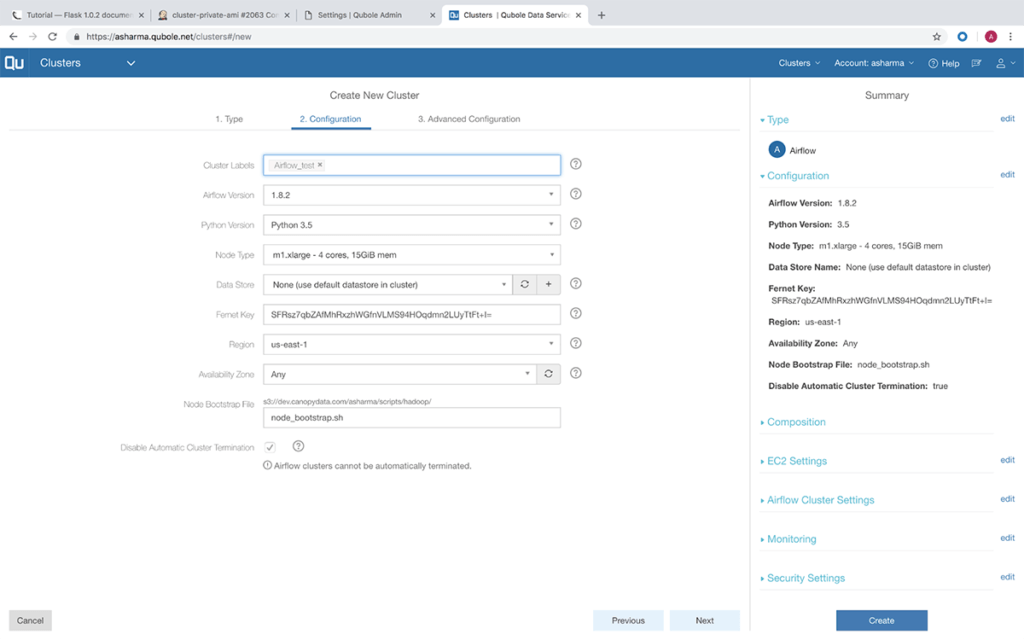Open the Node Type dropdown
This screenshot has height=640, width=1024.
tap(411, 255)
